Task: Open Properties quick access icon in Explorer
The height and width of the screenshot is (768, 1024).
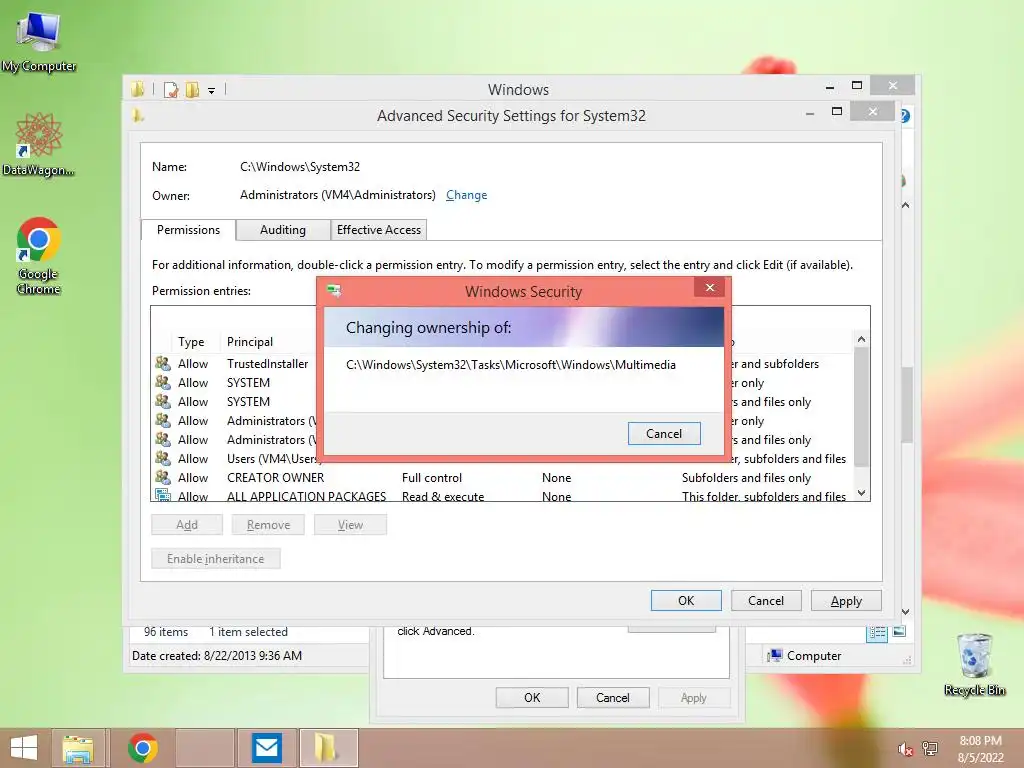Action: tap(172, 89)
